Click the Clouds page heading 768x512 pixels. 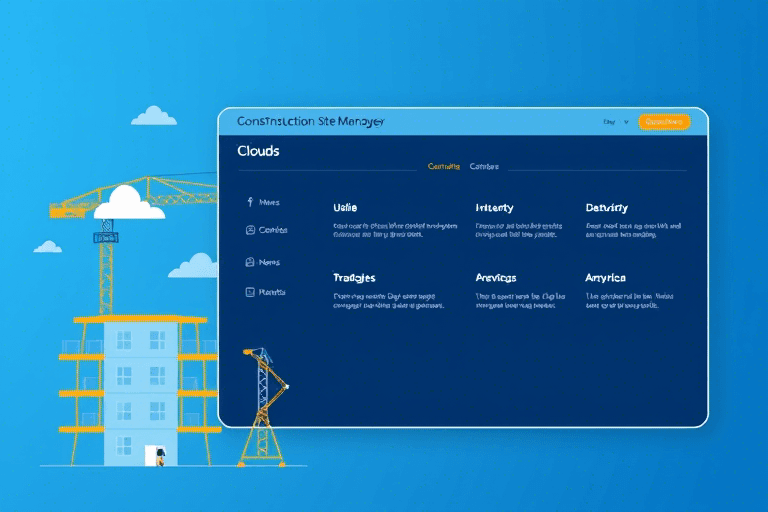258,151
